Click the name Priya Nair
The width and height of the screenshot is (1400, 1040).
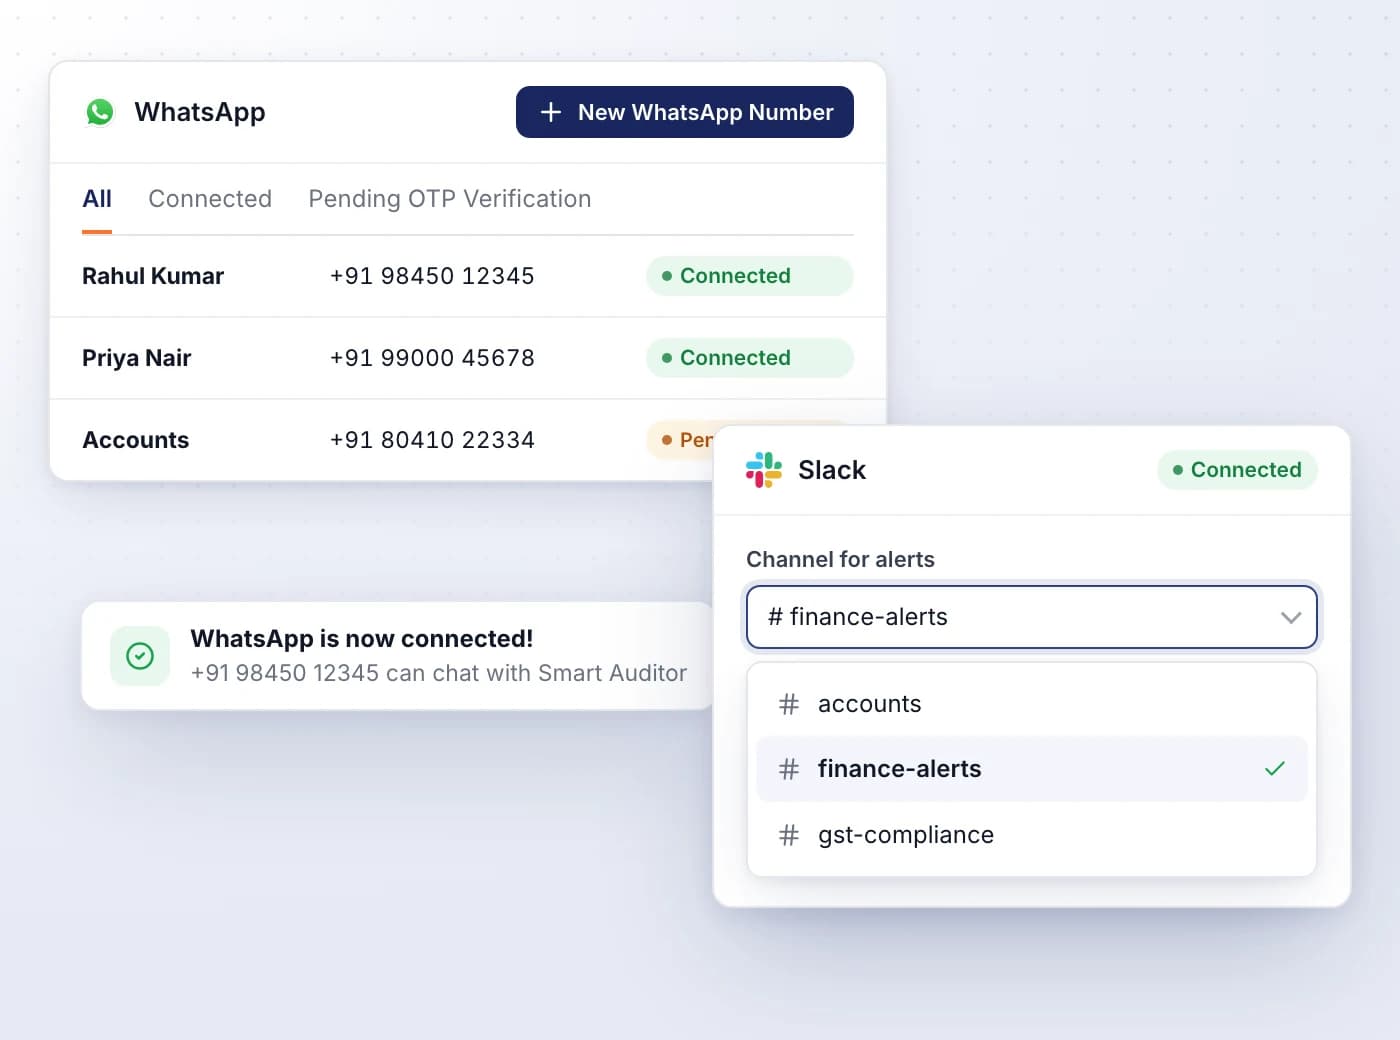coord(136,358)
